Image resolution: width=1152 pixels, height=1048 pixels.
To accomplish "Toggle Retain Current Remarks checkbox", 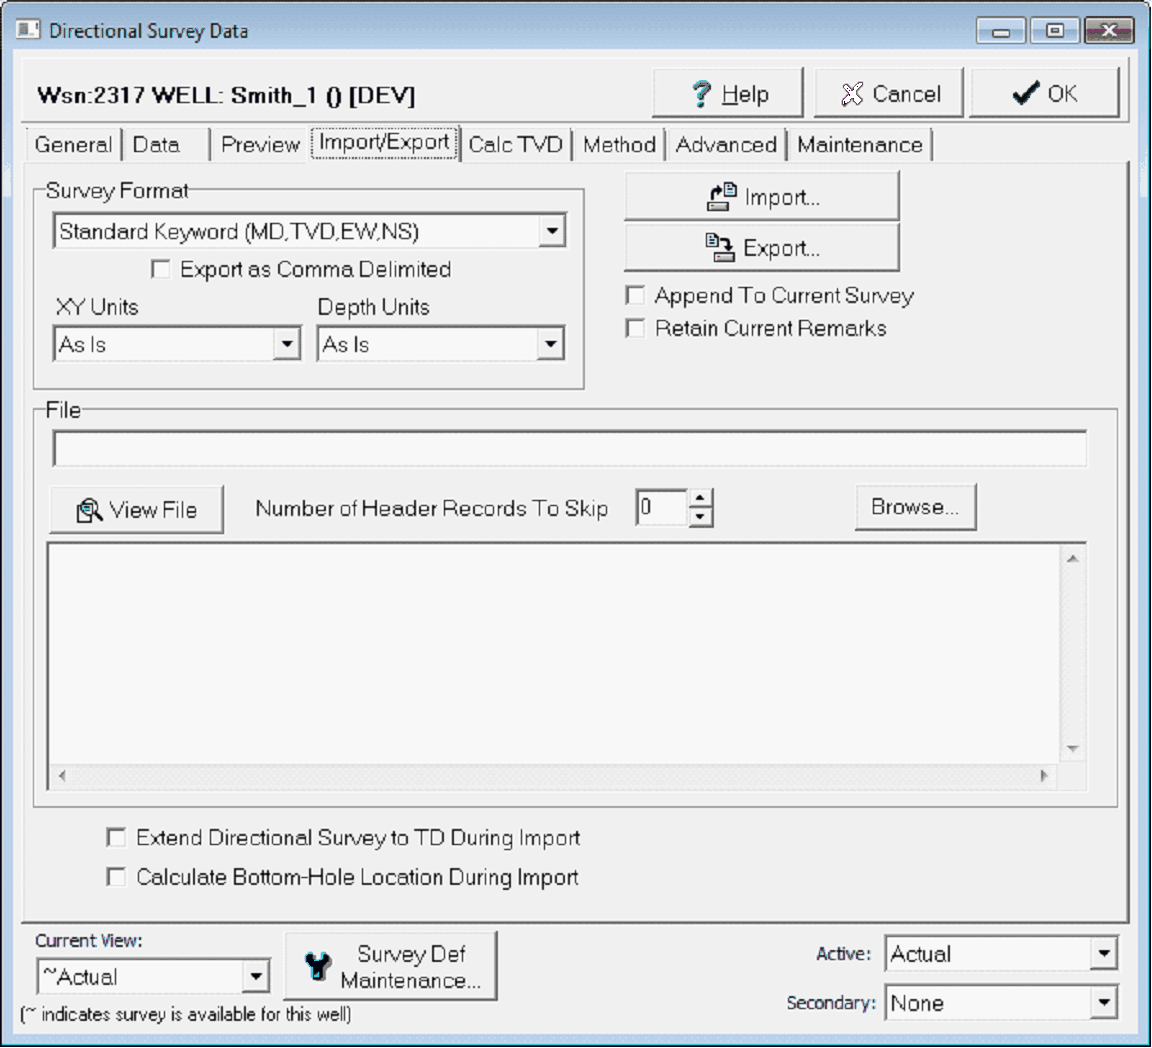I will click(635, 328).
